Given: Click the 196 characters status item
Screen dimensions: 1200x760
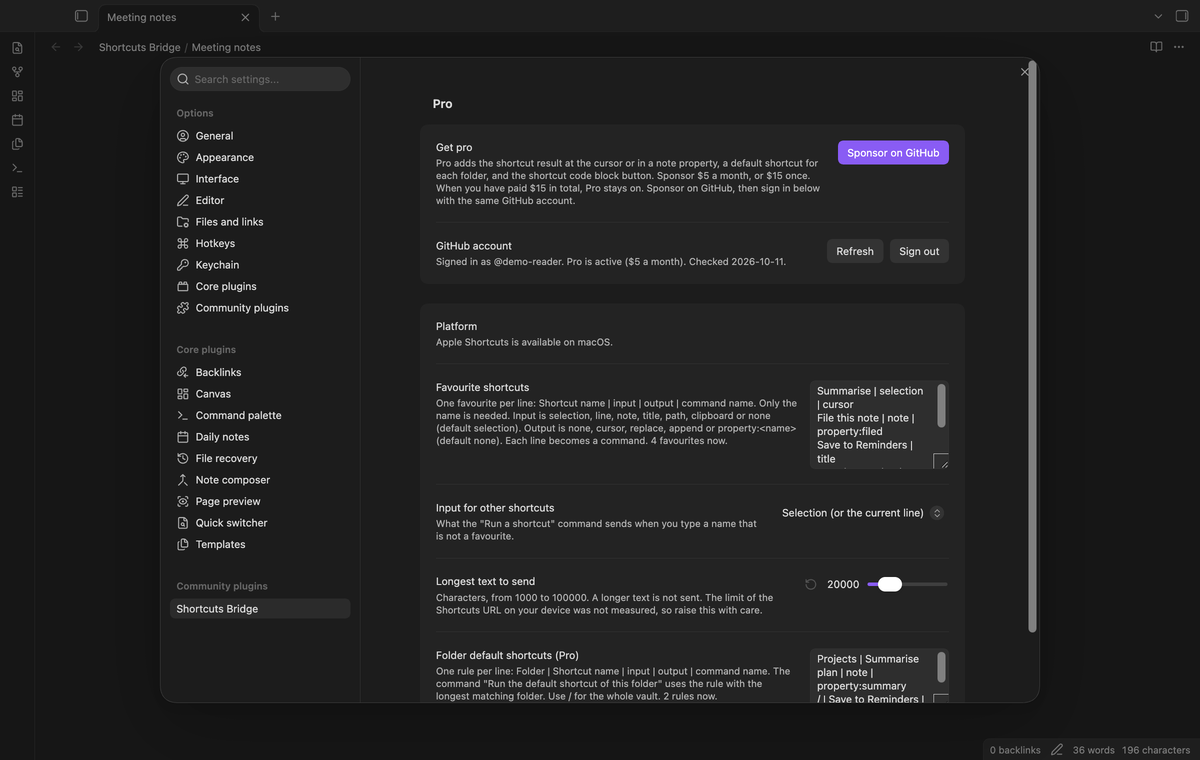Looking at the screenshot, I should tap(1156, 750).
